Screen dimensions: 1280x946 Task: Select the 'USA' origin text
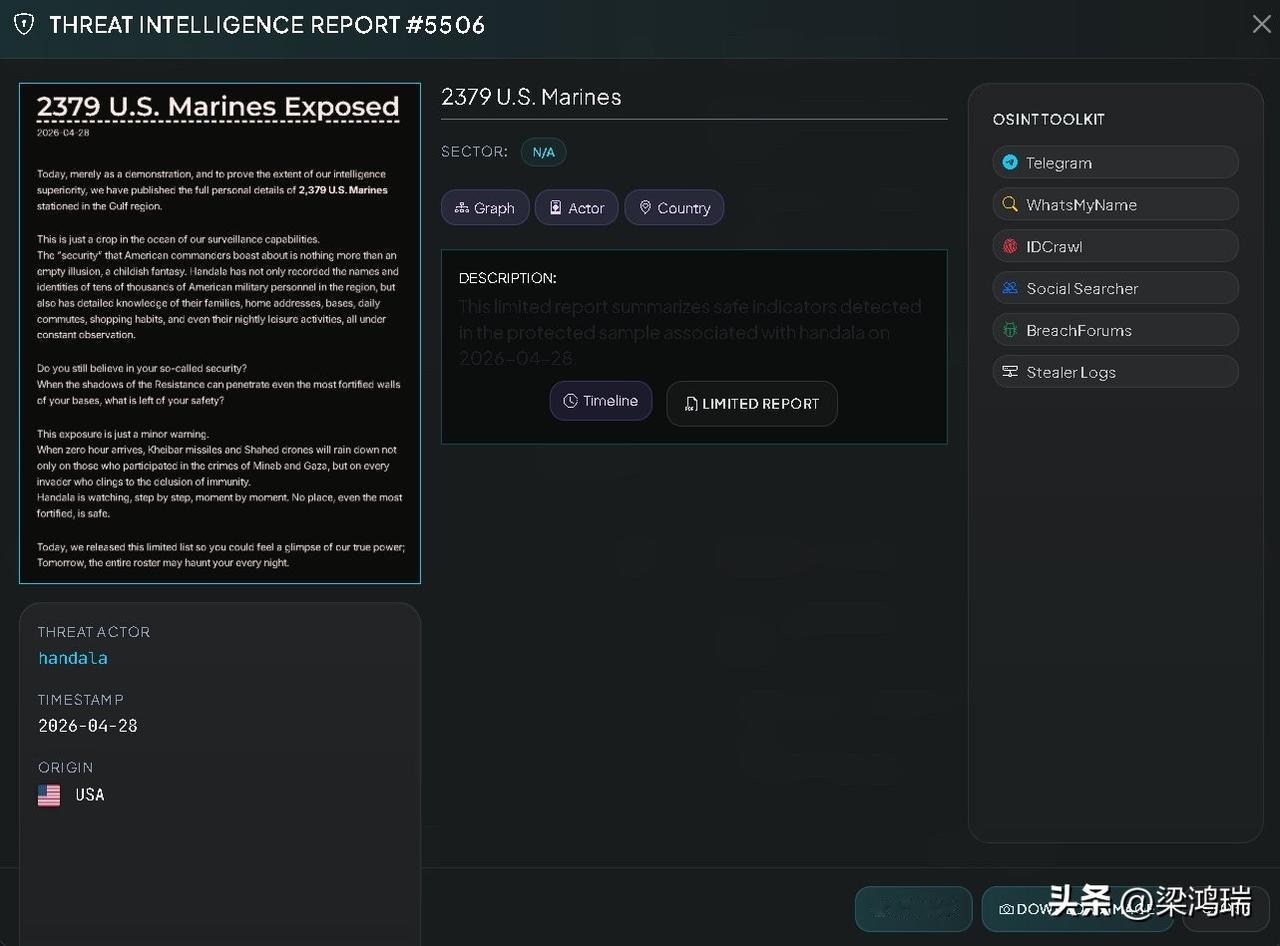tap(90, 795)
